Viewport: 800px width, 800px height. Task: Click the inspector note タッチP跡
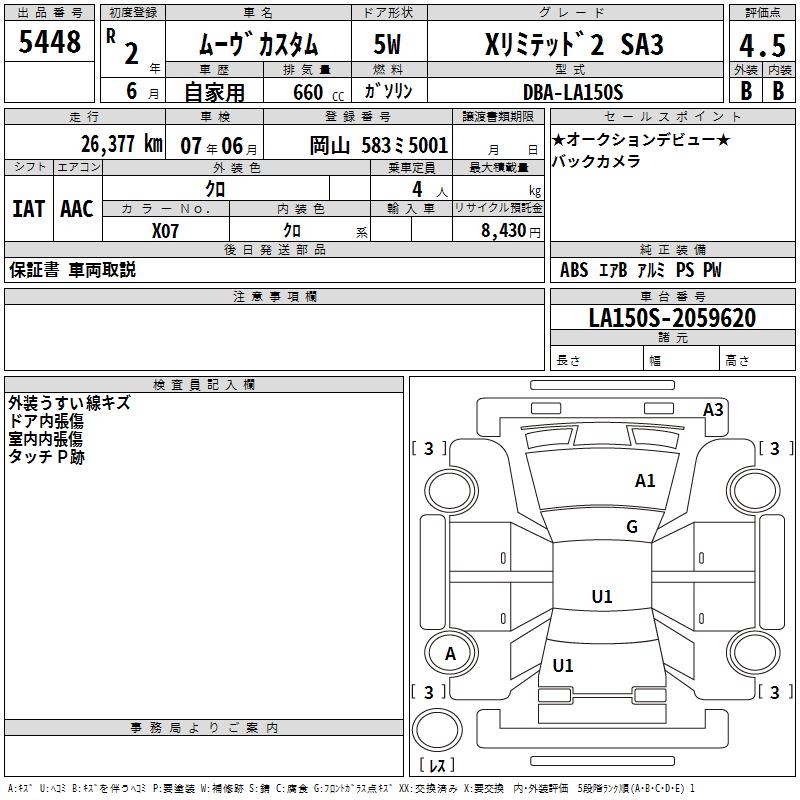click(47, 456)
